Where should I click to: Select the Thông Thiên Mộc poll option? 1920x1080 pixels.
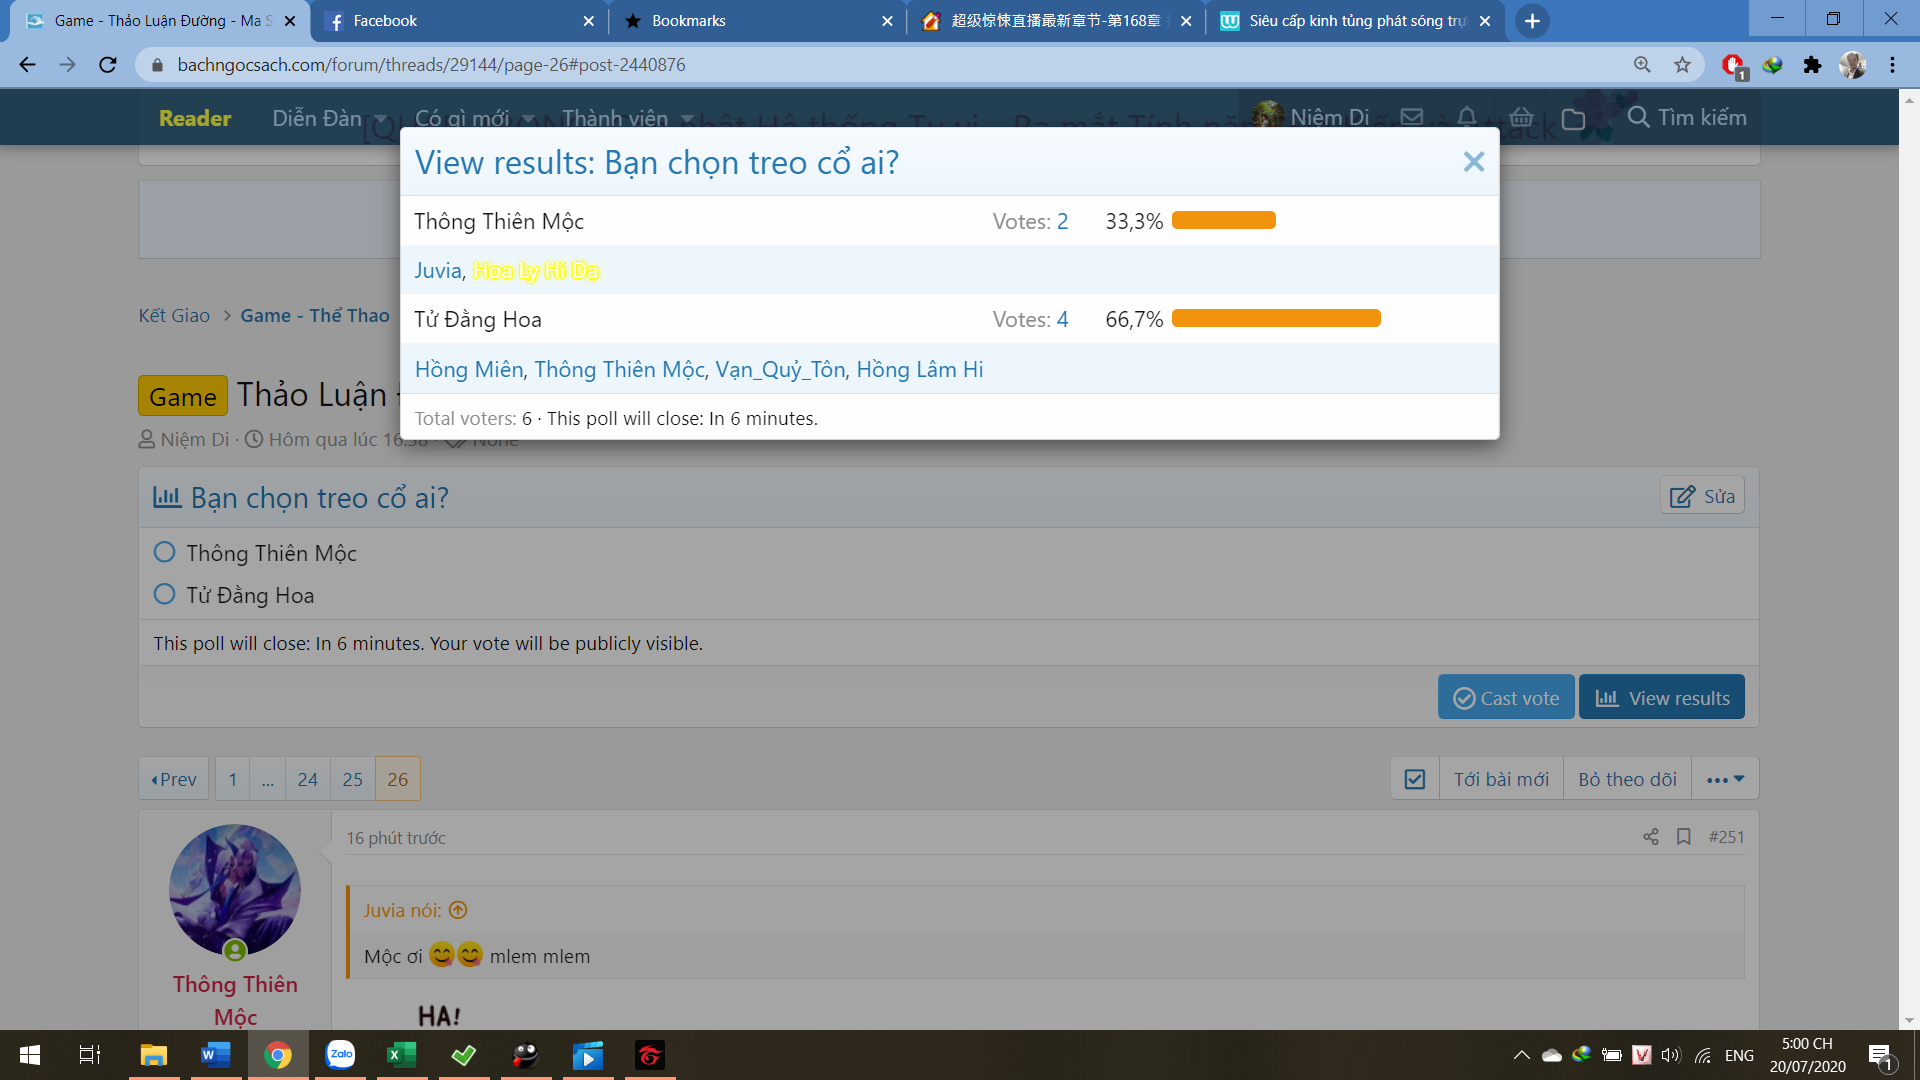point(165,553)
